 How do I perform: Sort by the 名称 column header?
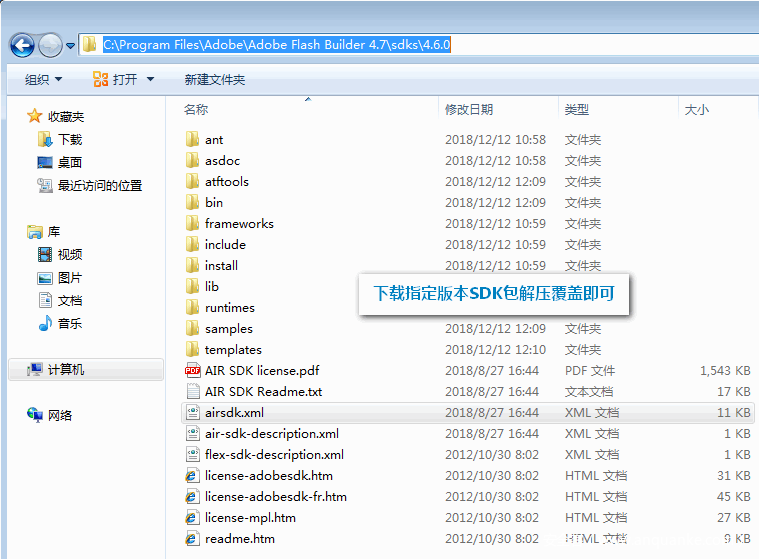[196, 109]
